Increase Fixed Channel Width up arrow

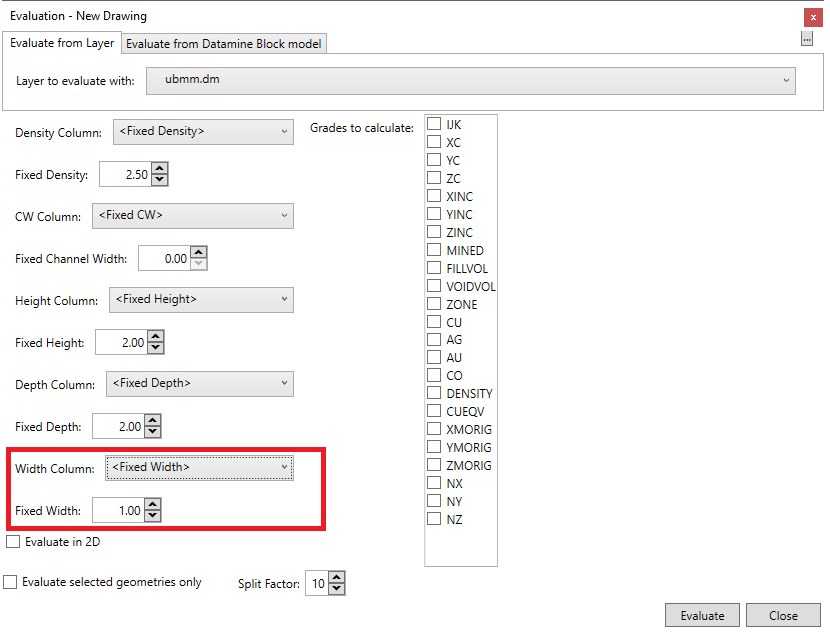pyautogui.click(x=198, y=253)
